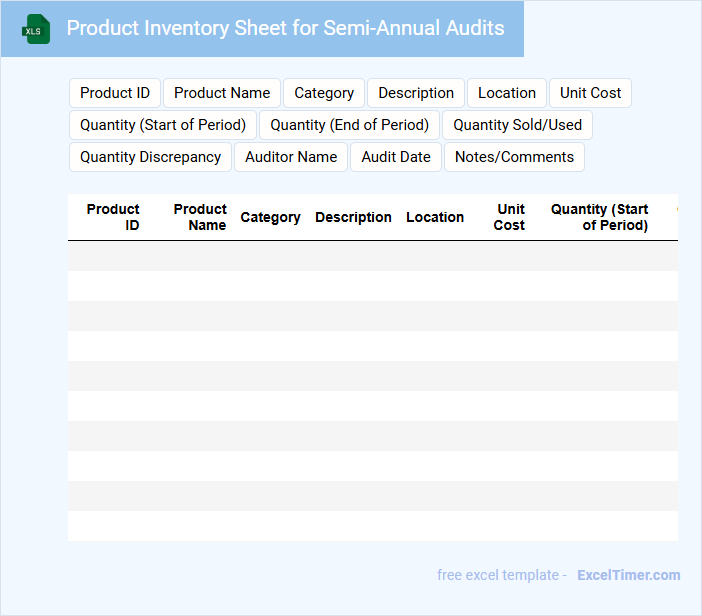Click the Product ID column header
The image size is (702, 616).
tap(114, 217)
